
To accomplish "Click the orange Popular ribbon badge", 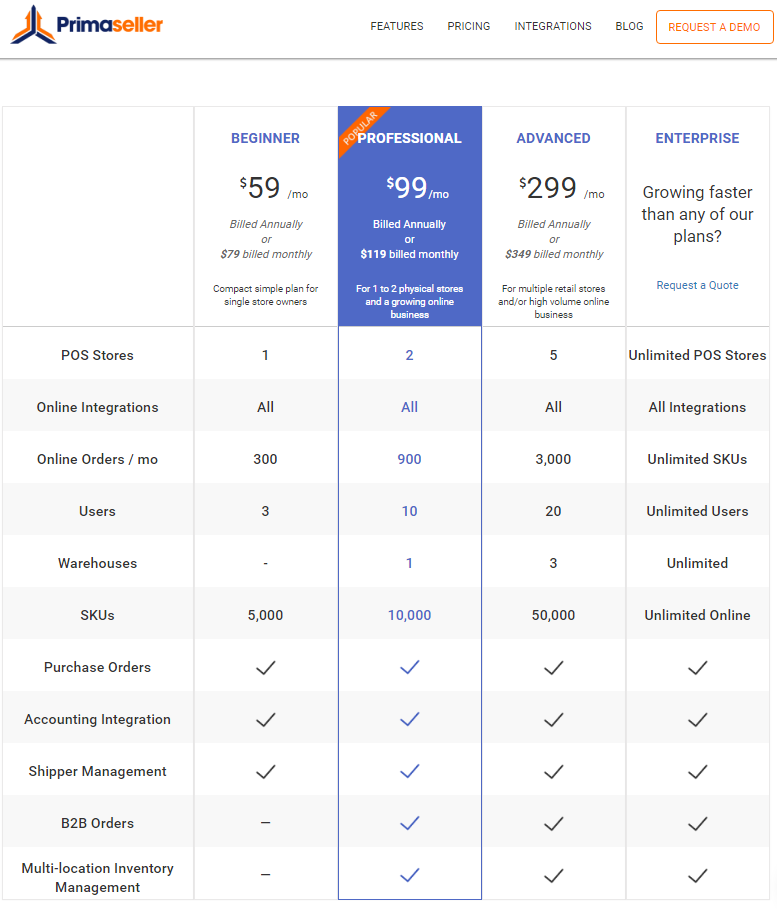I will [x=360, y=128].
